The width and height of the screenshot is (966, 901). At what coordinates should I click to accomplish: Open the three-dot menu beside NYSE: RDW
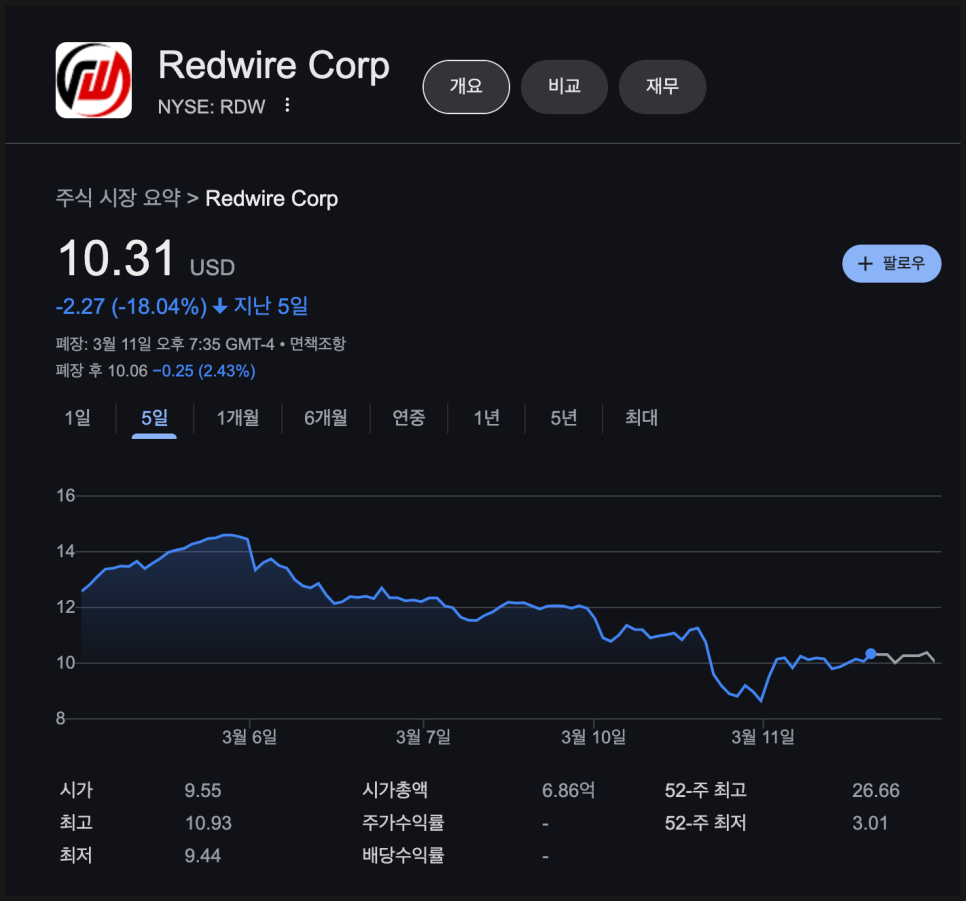click(x=287, y=105)
